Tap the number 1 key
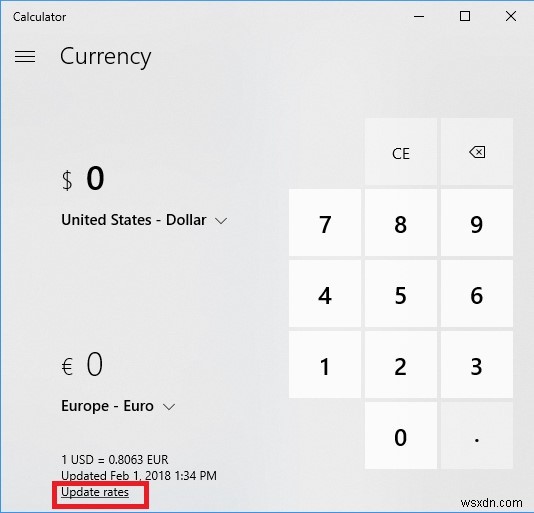 pyautogui.click(x=325, y=364)
